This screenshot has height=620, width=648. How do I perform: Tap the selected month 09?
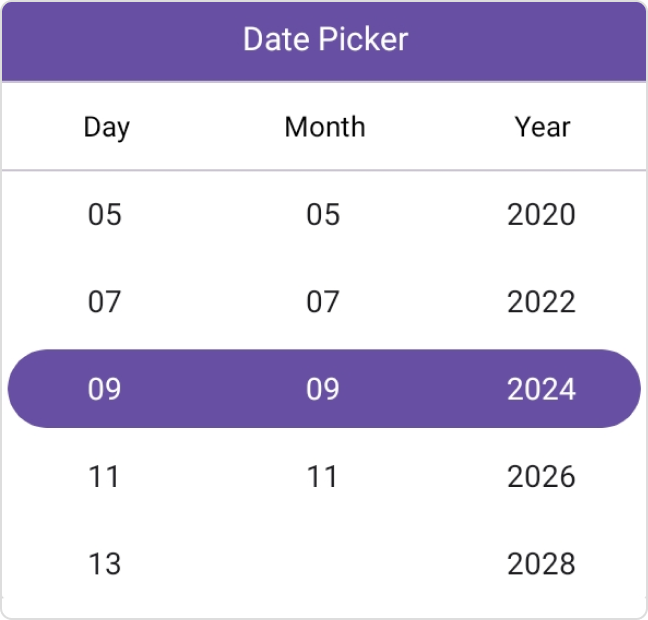323,389
